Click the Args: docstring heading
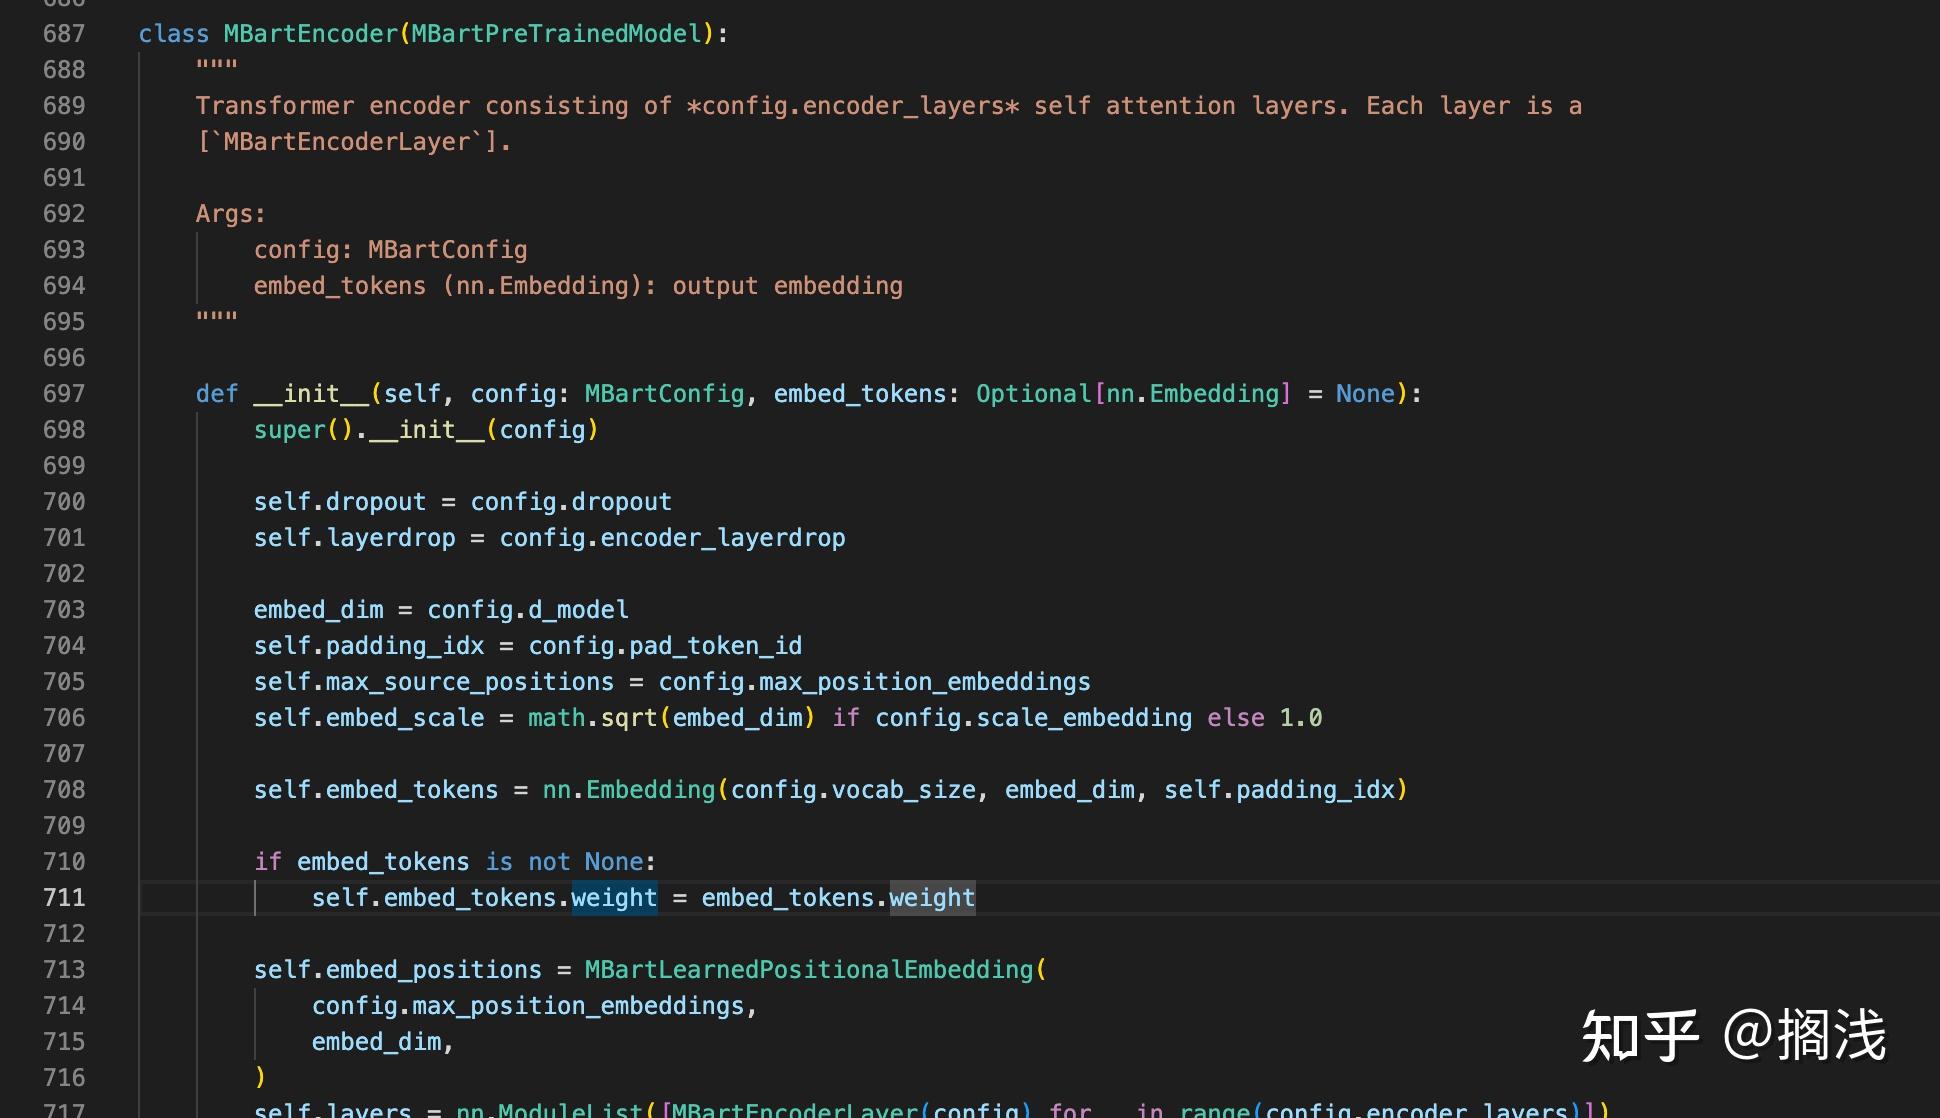This screenshot has height=1118, width=1940. (x=231, y=213)
